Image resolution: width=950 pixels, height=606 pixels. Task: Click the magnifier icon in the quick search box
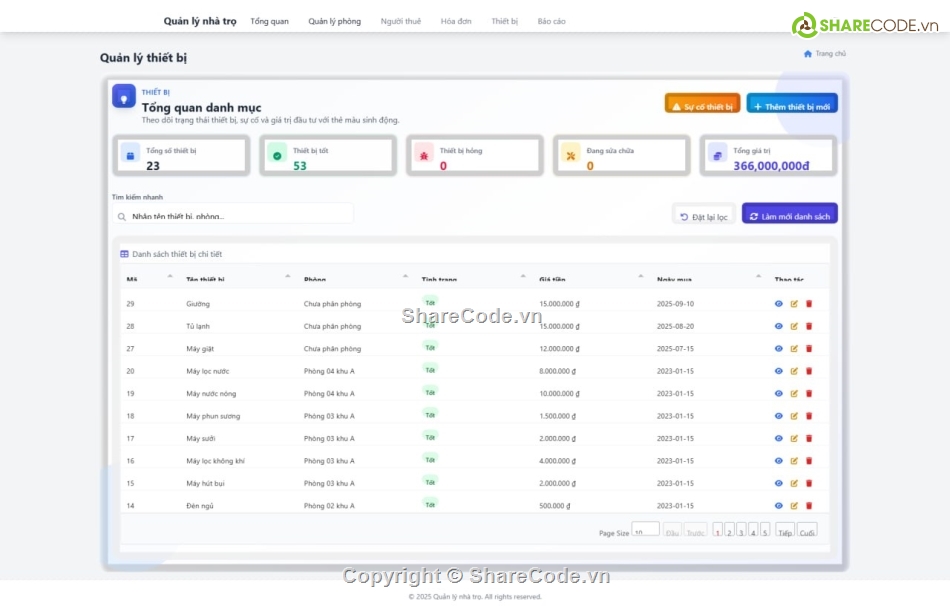pos(123,214)
